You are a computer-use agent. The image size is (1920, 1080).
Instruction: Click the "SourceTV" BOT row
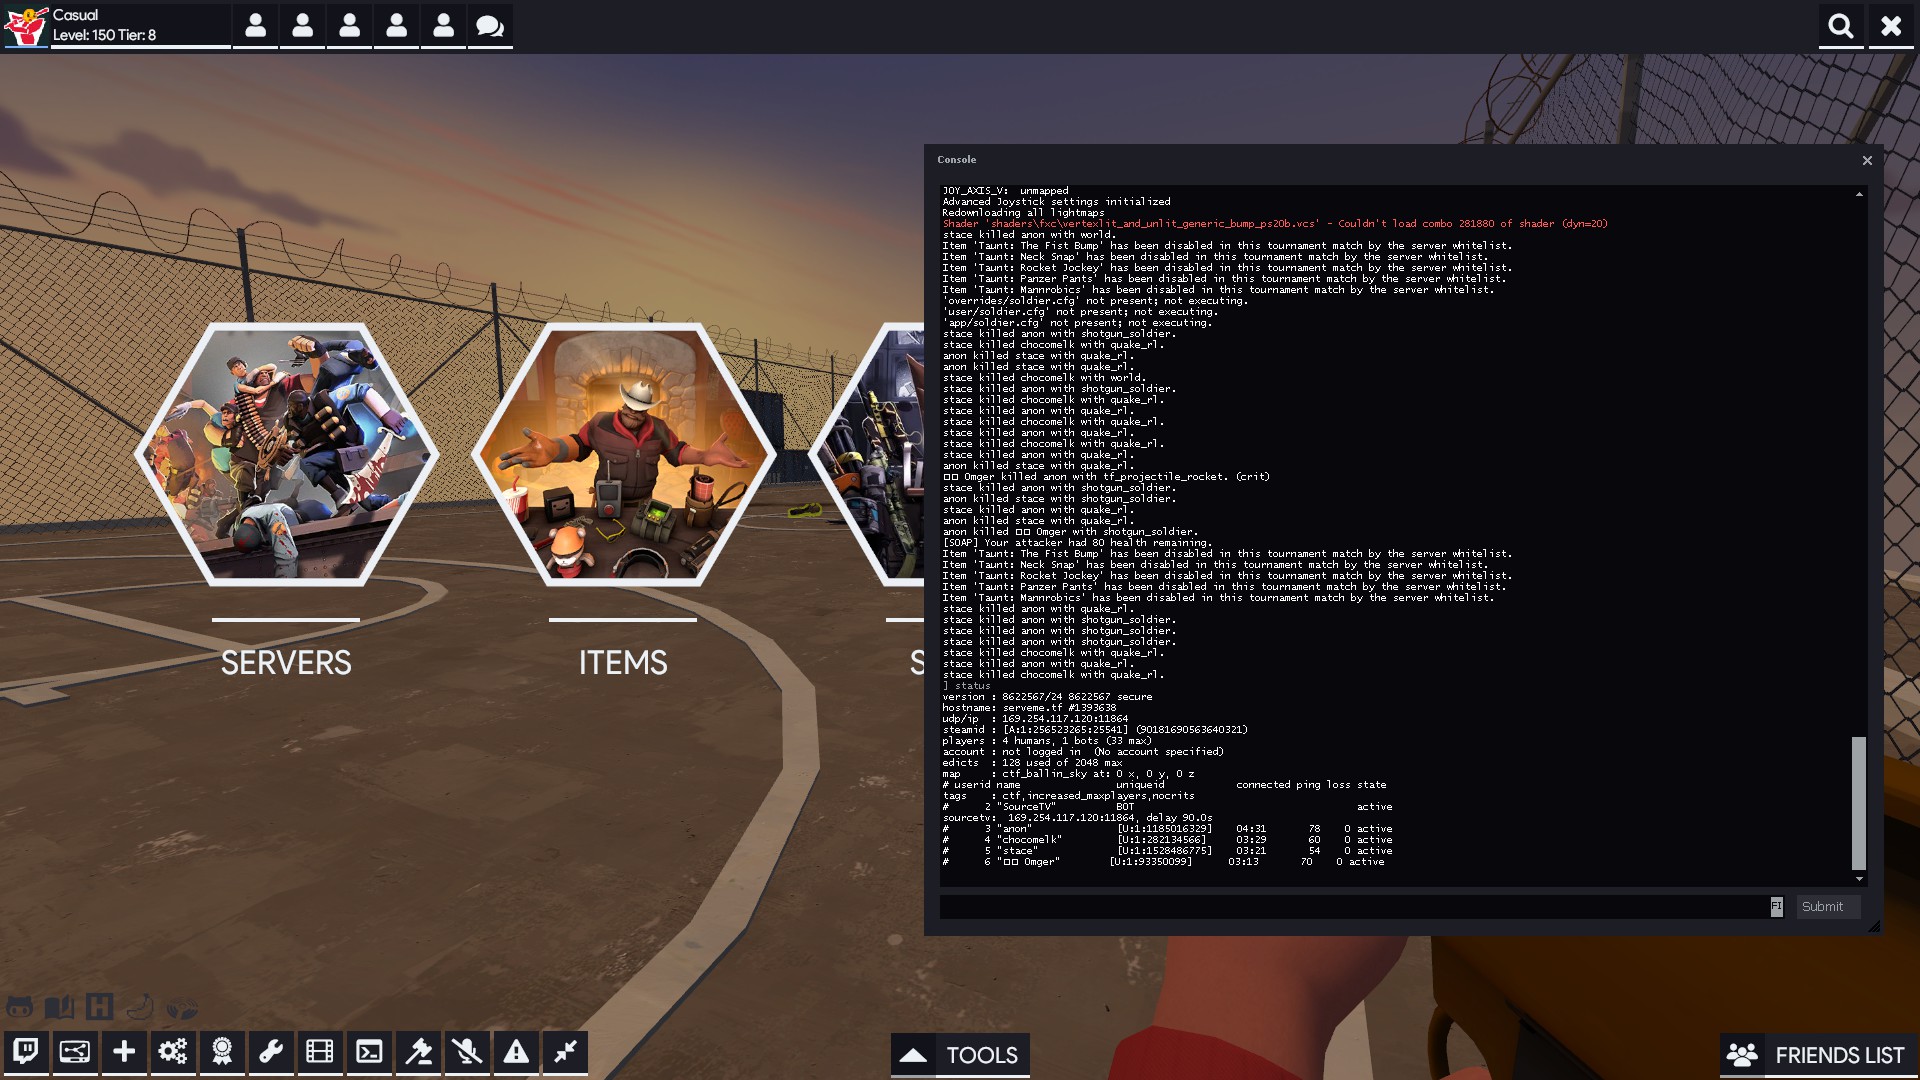coord(1167,807)
